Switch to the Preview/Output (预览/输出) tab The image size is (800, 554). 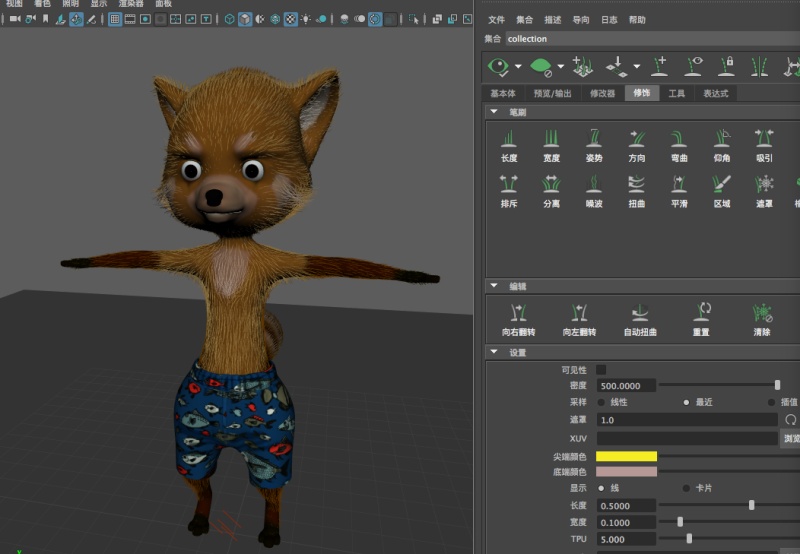point(553,93)
